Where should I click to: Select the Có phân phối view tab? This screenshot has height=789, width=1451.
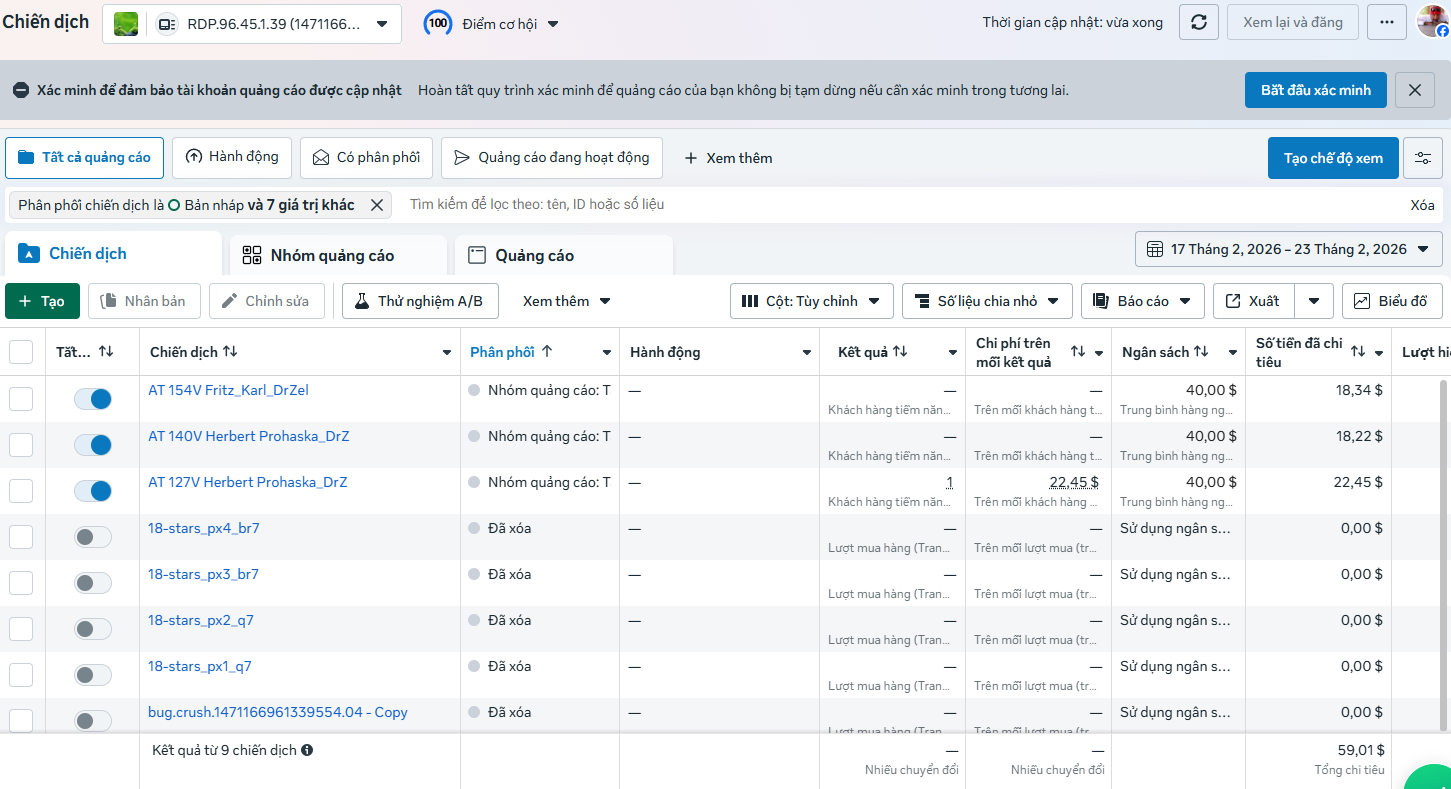coord(366,158)
